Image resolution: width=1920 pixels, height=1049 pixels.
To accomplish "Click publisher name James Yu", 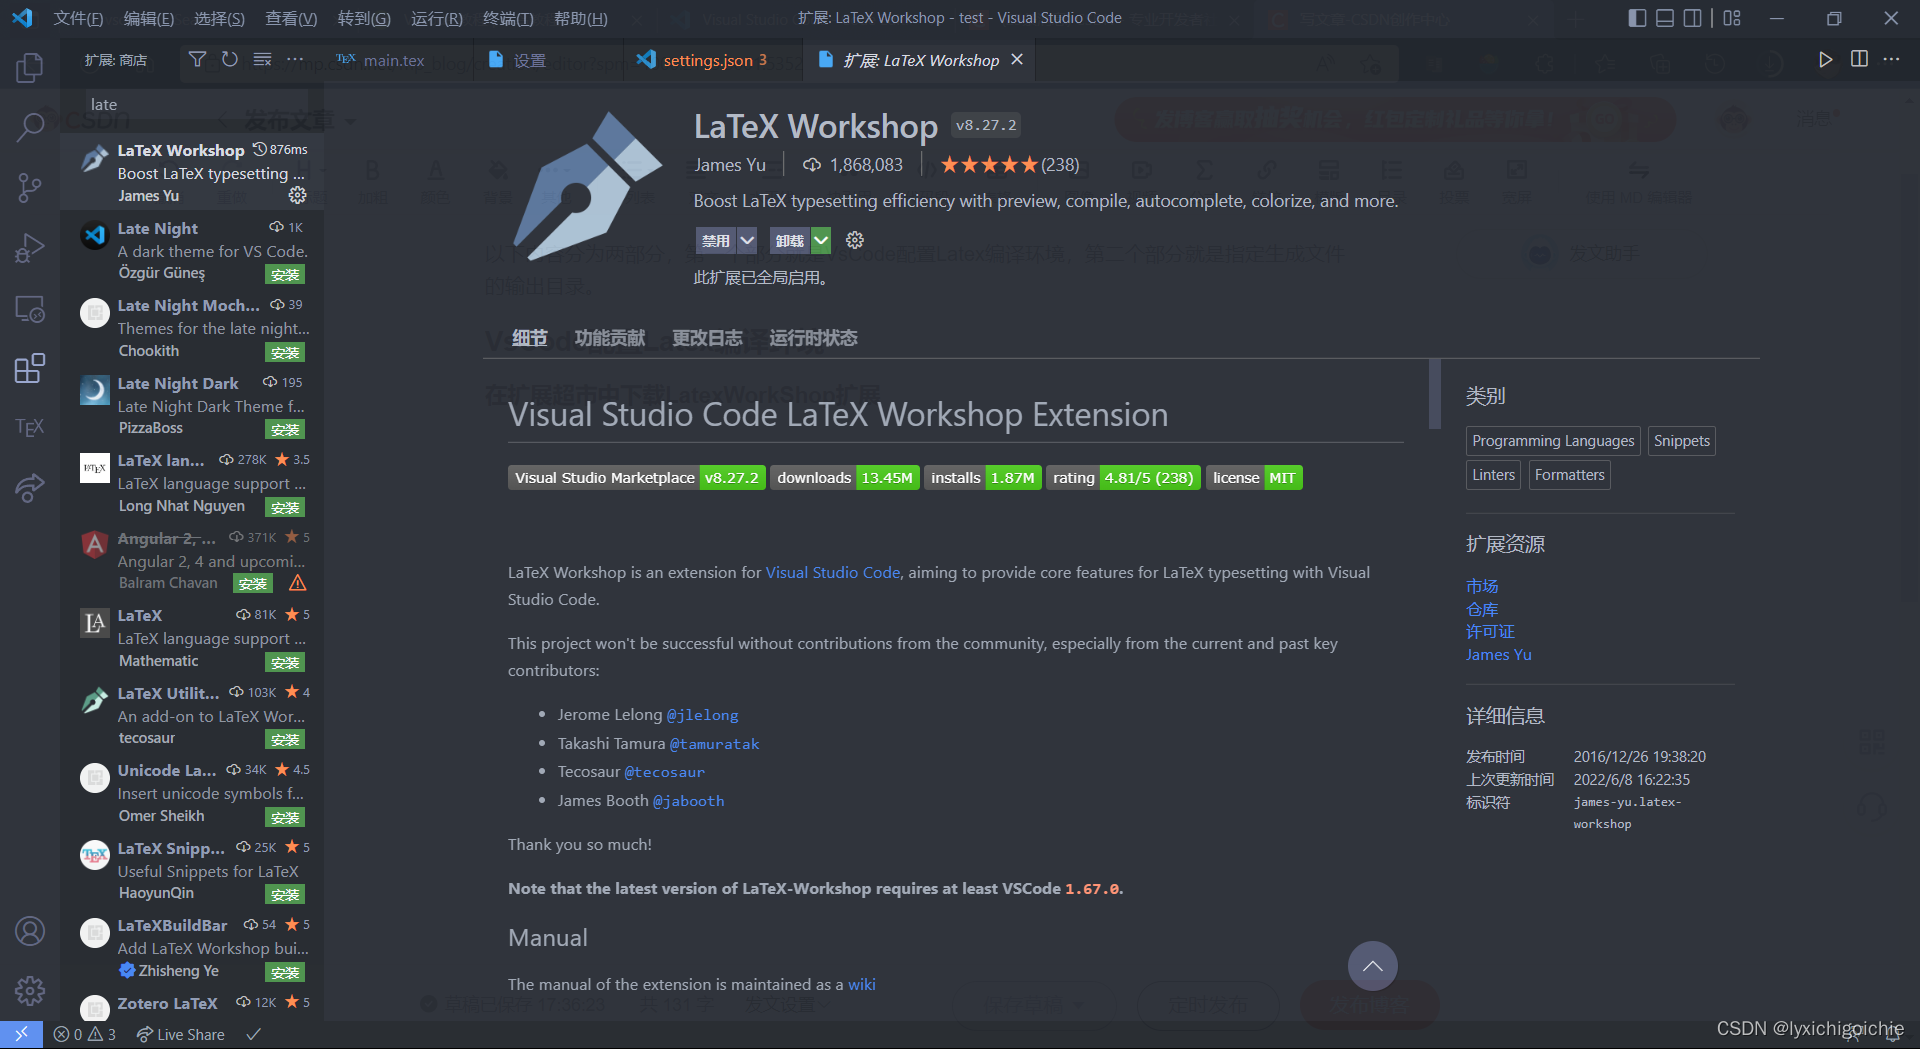I will 730,165.
